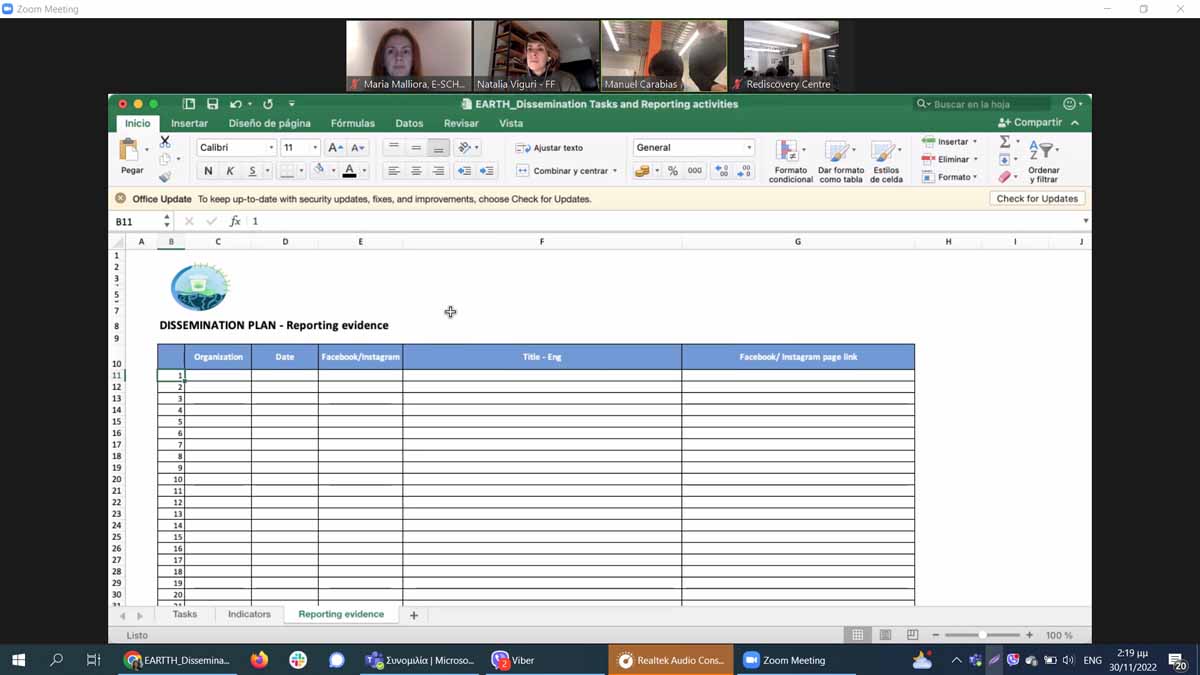The height and width of the screenshot is (675, 1200).
Task: Click the Undo arrow icon
Action: [x=235, y=104]
